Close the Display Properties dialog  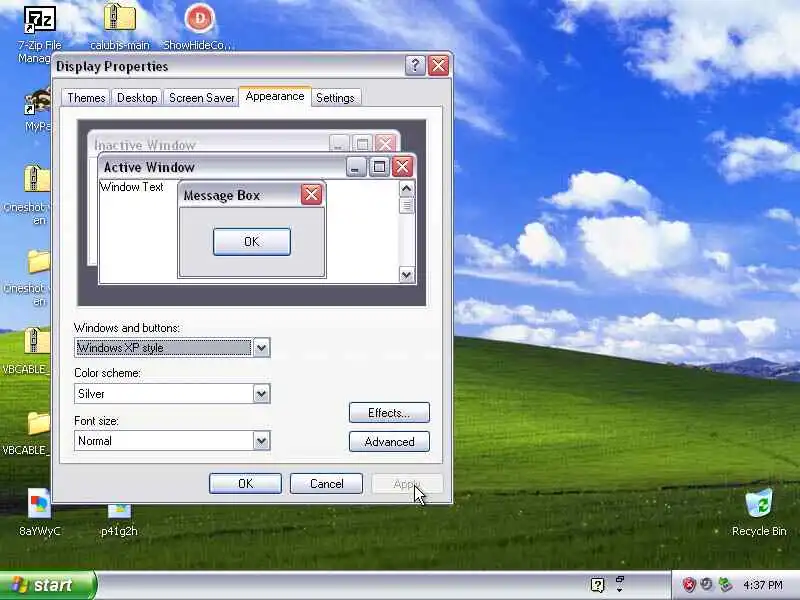point(439,65)
